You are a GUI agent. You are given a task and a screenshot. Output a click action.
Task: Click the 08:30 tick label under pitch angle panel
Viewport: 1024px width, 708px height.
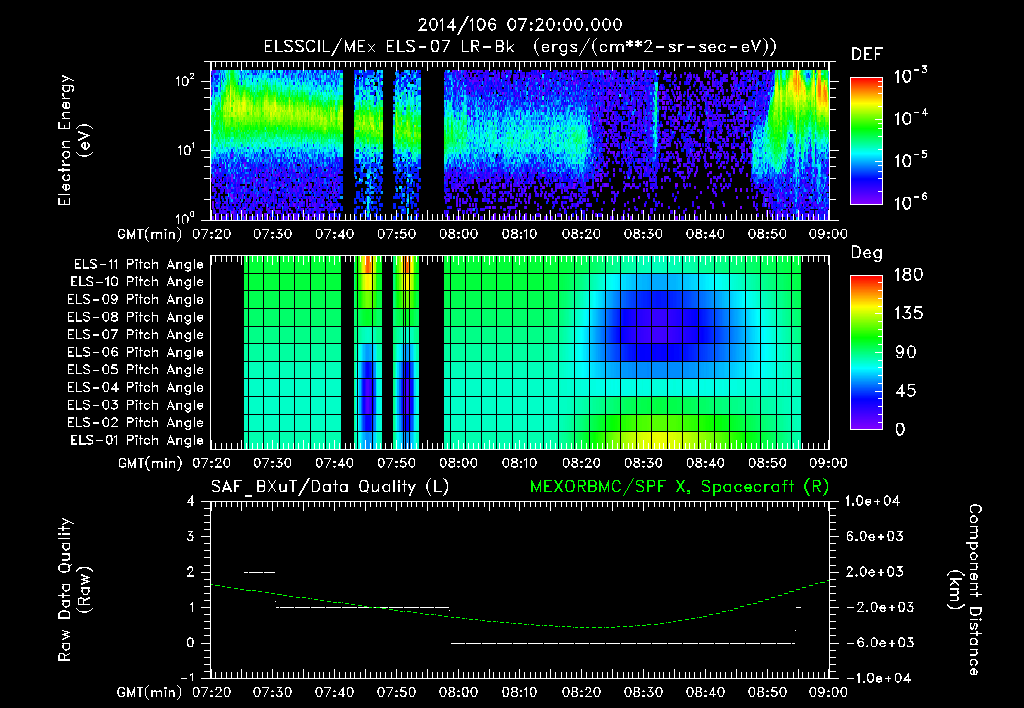(643, 463)
